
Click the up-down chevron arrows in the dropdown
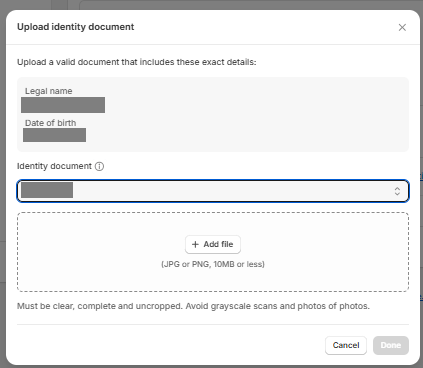(397, 191)
